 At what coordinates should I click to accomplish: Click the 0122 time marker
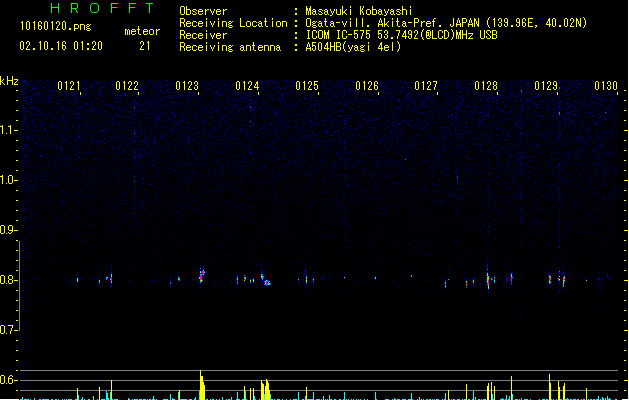pyautogui.click(x=127, y=86)
